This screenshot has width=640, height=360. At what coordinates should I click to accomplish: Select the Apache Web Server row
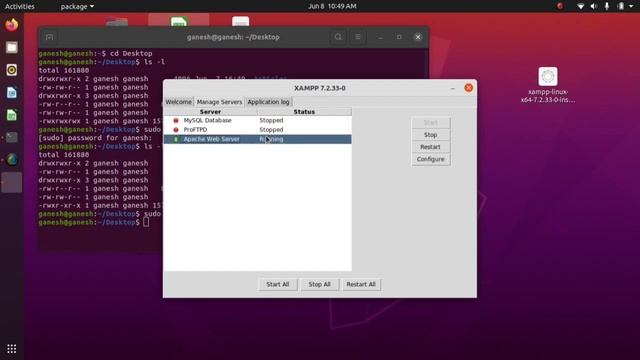click(258, 139)
